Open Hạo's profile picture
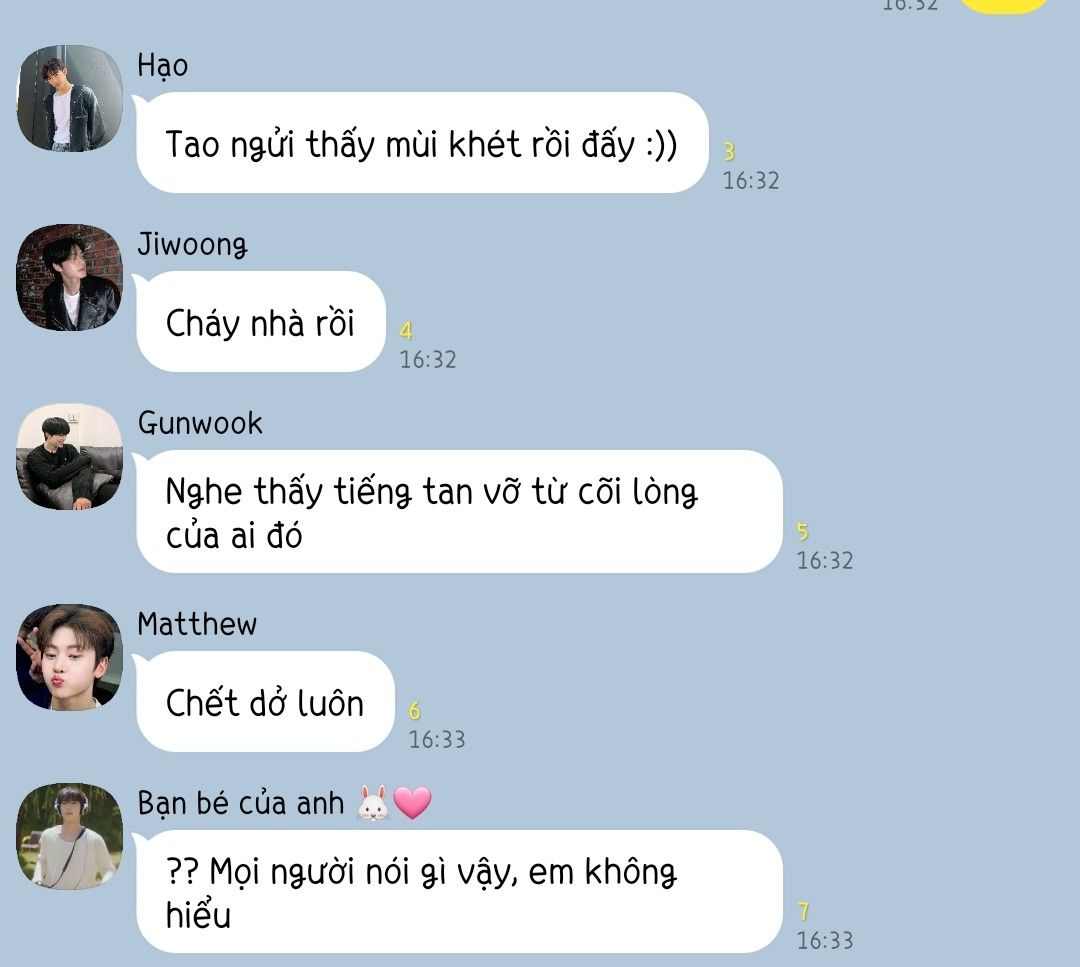 [x=70, y=98]
